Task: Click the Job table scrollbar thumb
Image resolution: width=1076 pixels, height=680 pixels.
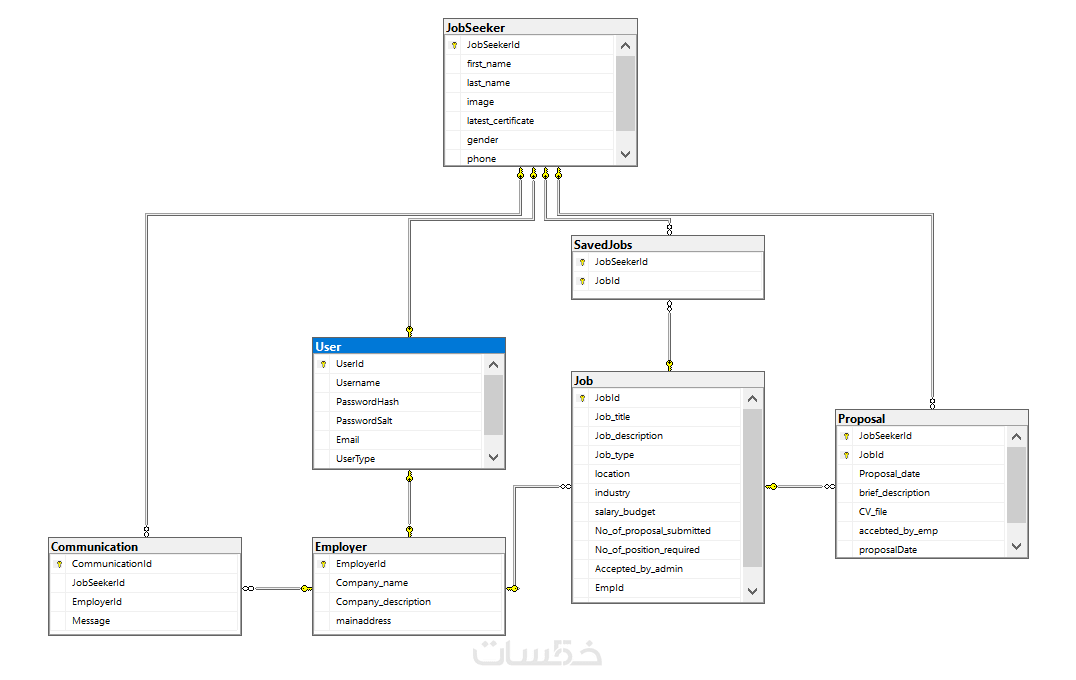Action: pyautogui.click(x=752, y=488)
